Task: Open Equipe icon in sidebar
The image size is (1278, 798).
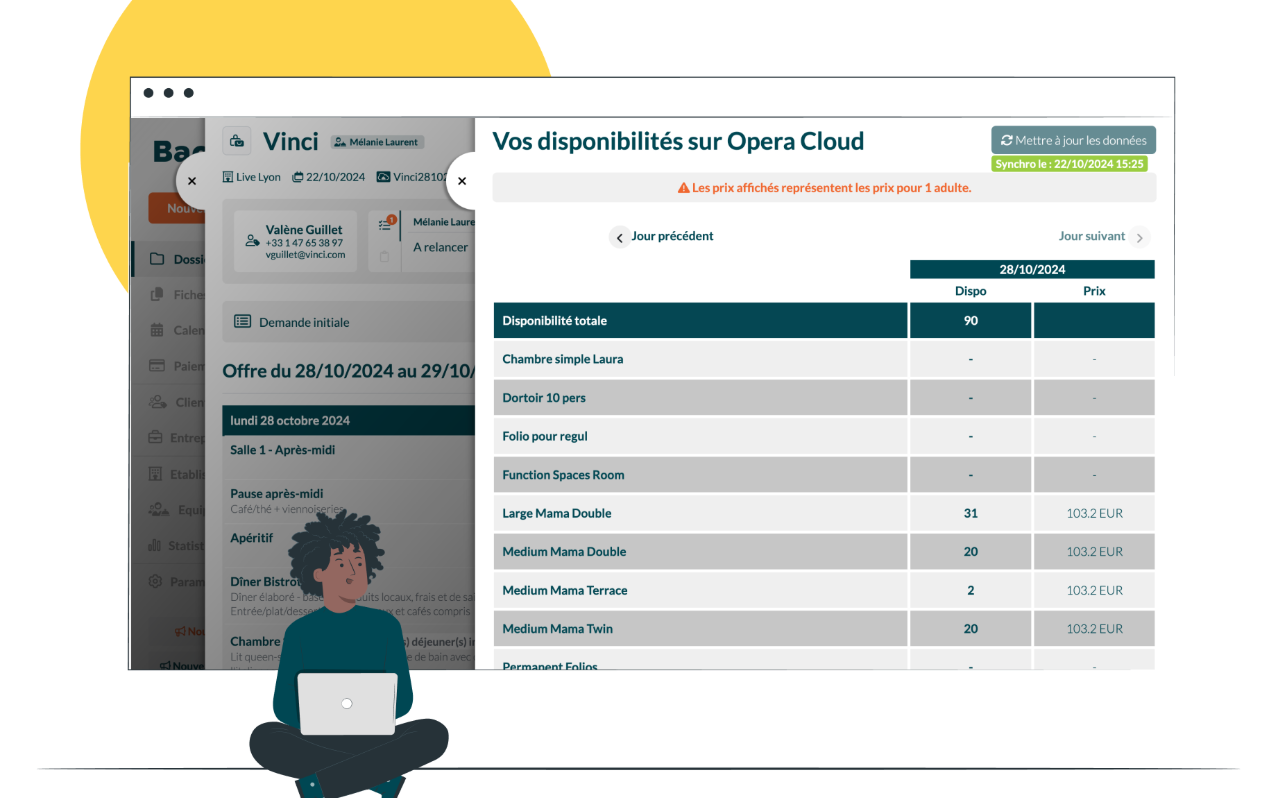Action: [158, 509]
